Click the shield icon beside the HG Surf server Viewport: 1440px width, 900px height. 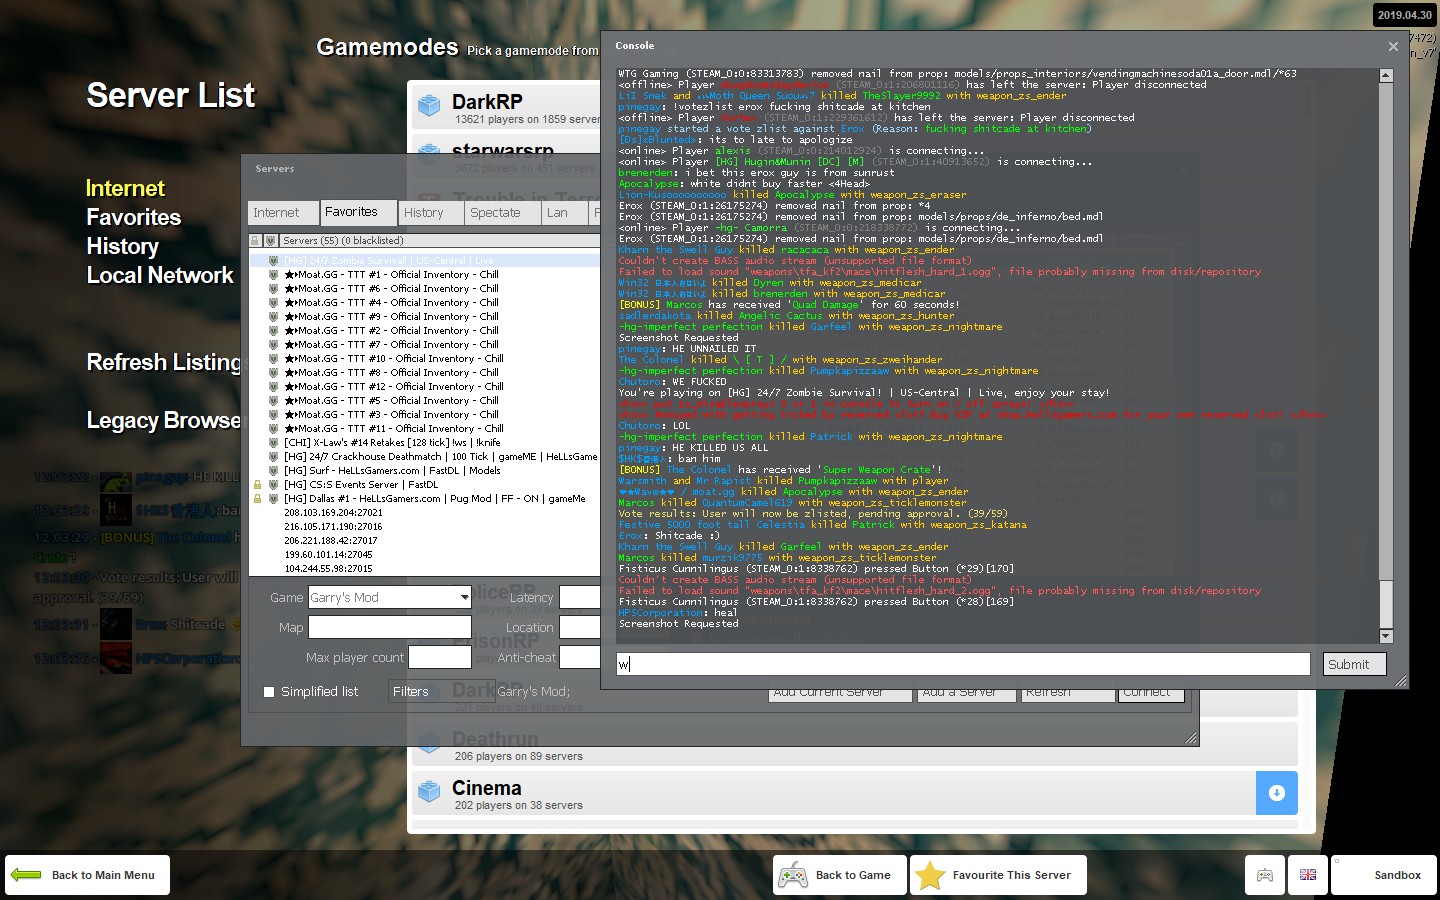click(273, 471)
